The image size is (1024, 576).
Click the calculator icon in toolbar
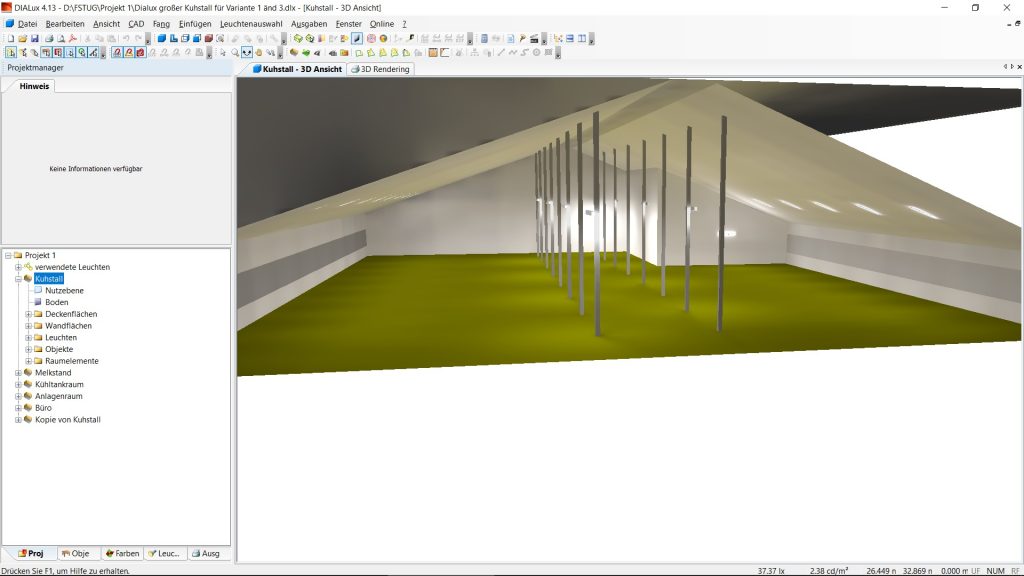(x=485, y=39)
